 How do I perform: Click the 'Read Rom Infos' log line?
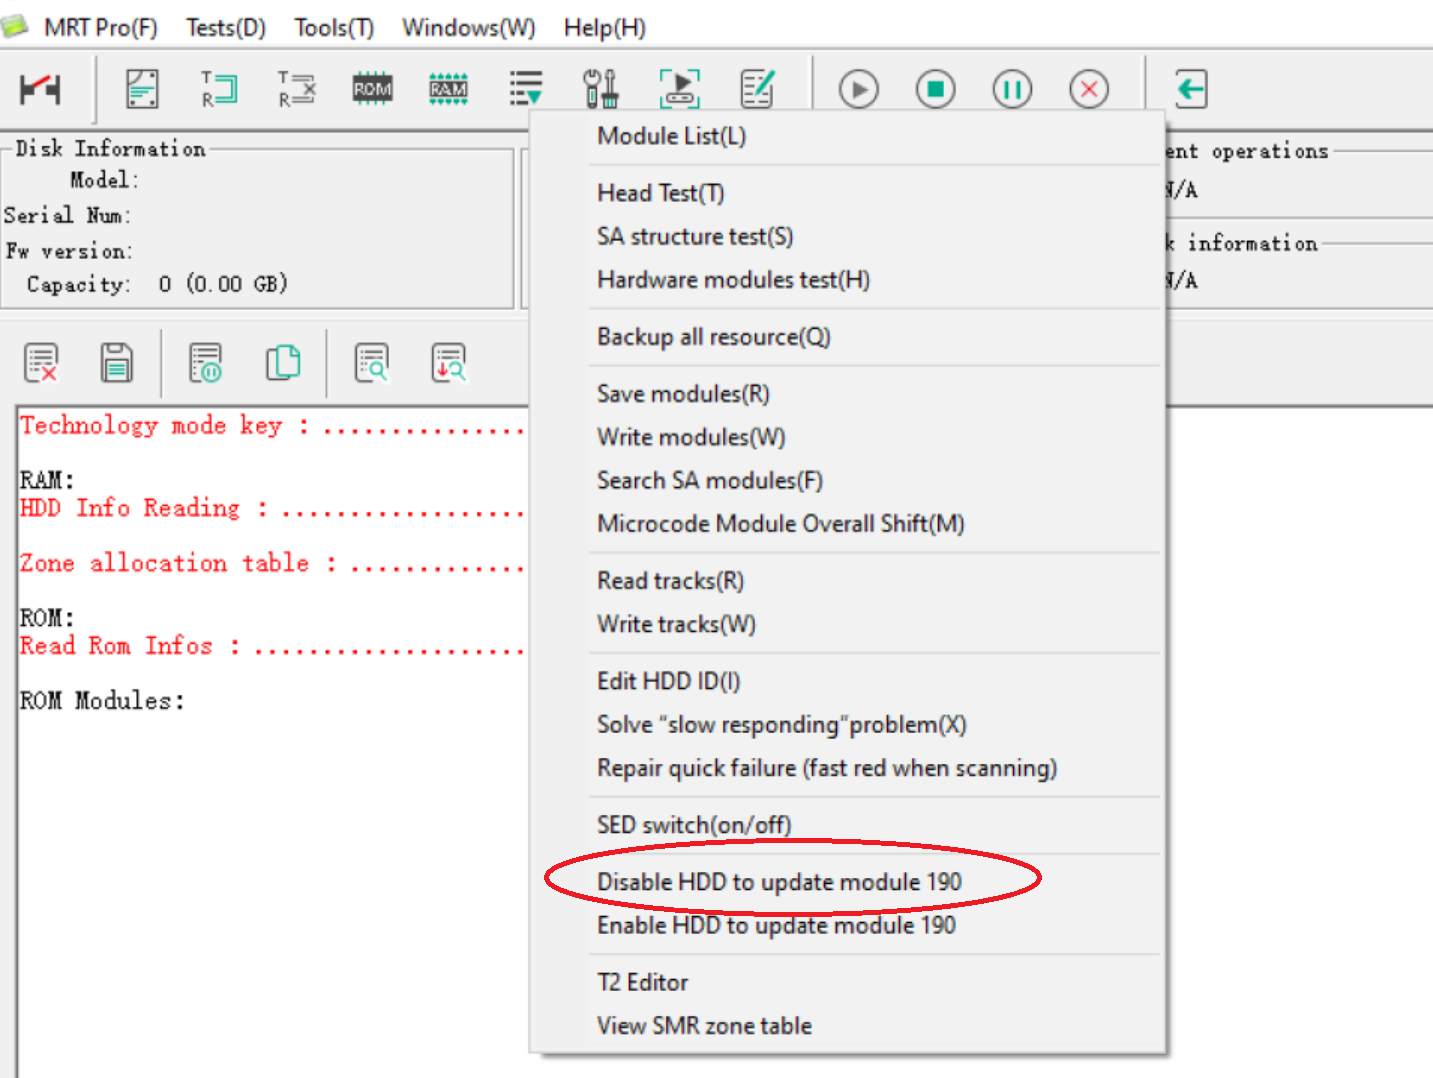273,646
